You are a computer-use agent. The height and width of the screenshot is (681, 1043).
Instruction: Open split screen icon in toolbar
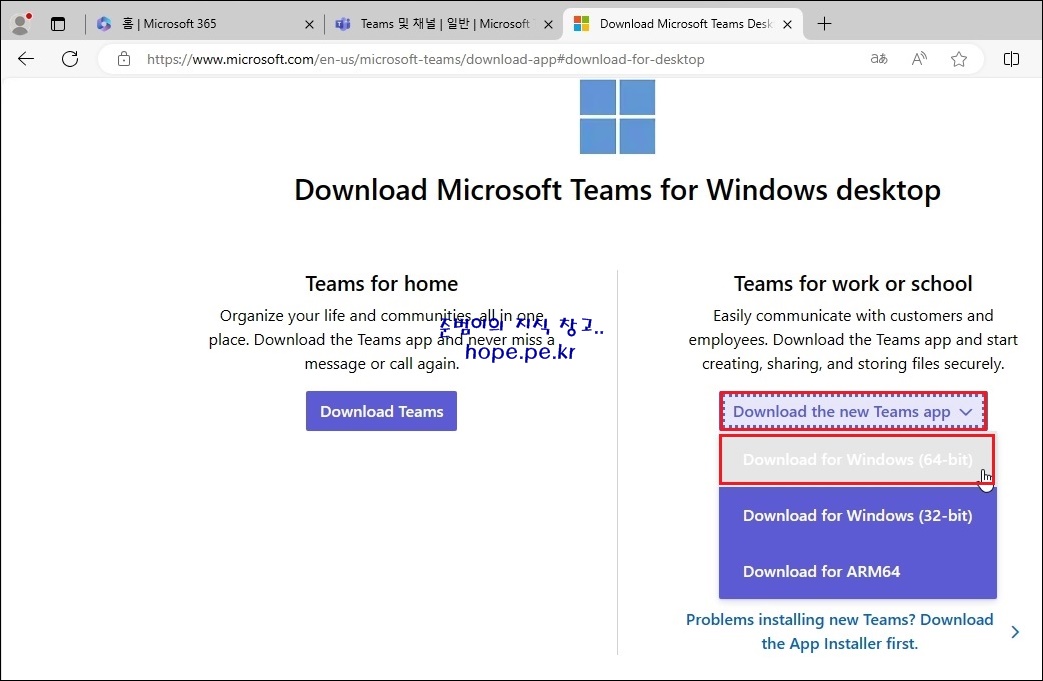[1011, 59]
